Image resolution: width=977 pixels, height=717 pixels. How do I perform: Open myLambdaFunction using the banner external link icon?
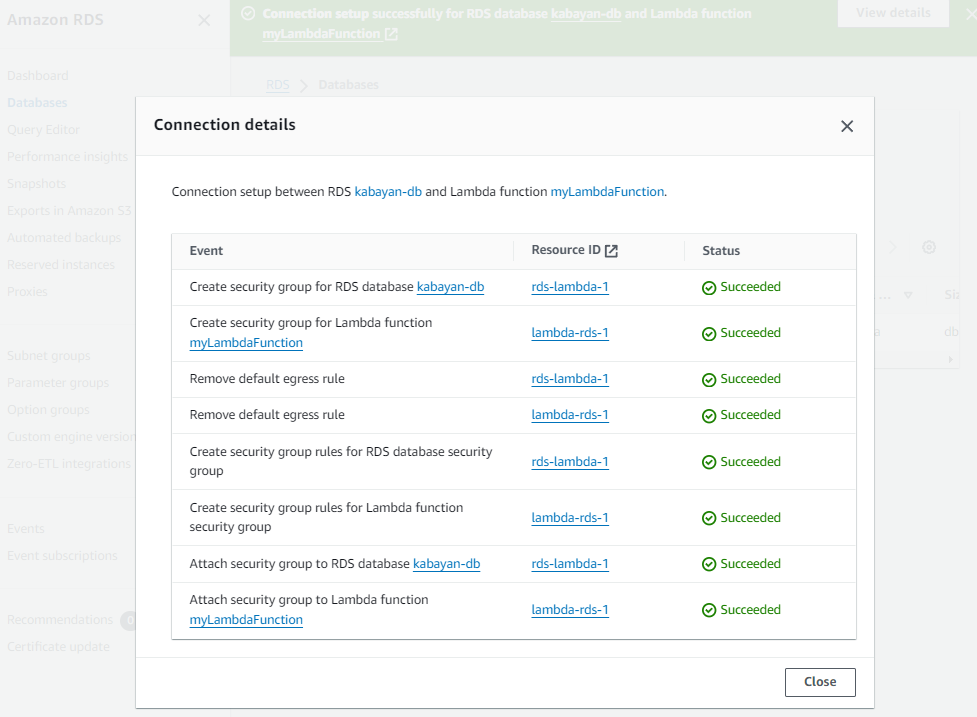tap(392, 34)
